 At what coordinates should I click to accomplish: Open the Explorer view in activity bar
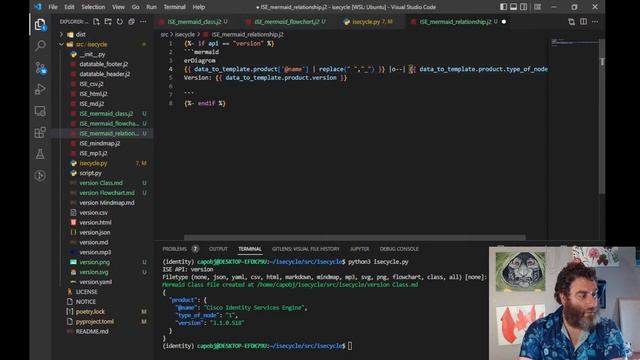(40, 25)
